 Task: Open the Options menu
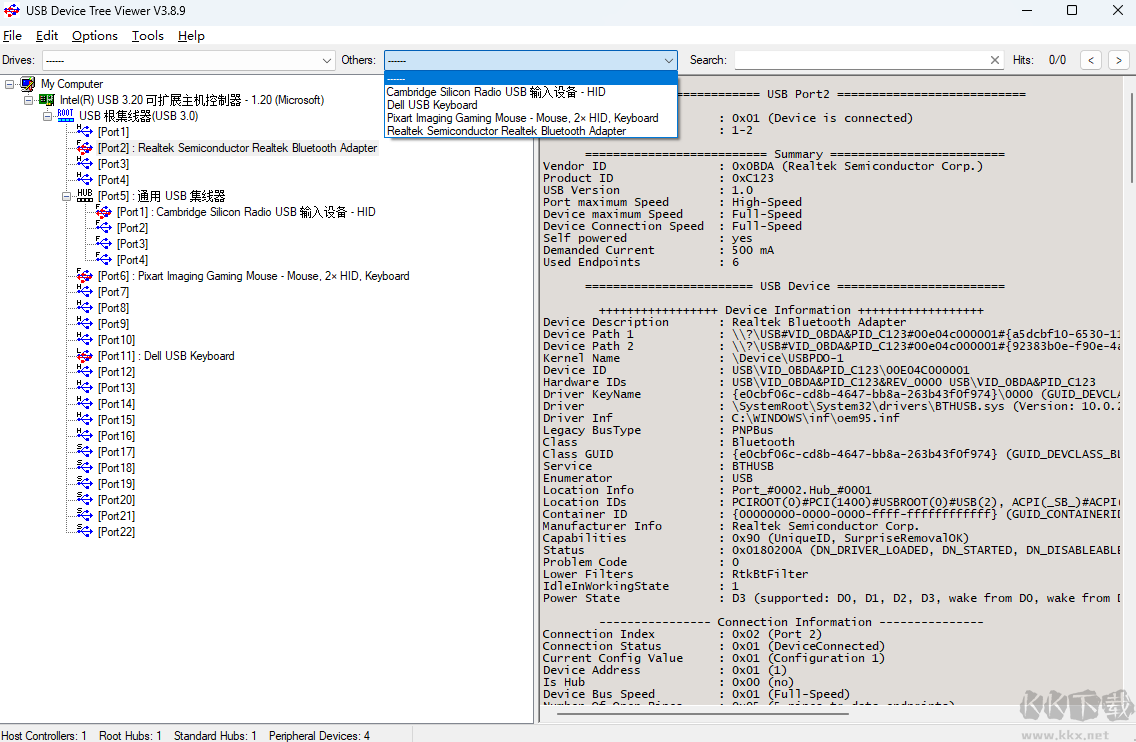pyautogui.click(x=94, y=35)
